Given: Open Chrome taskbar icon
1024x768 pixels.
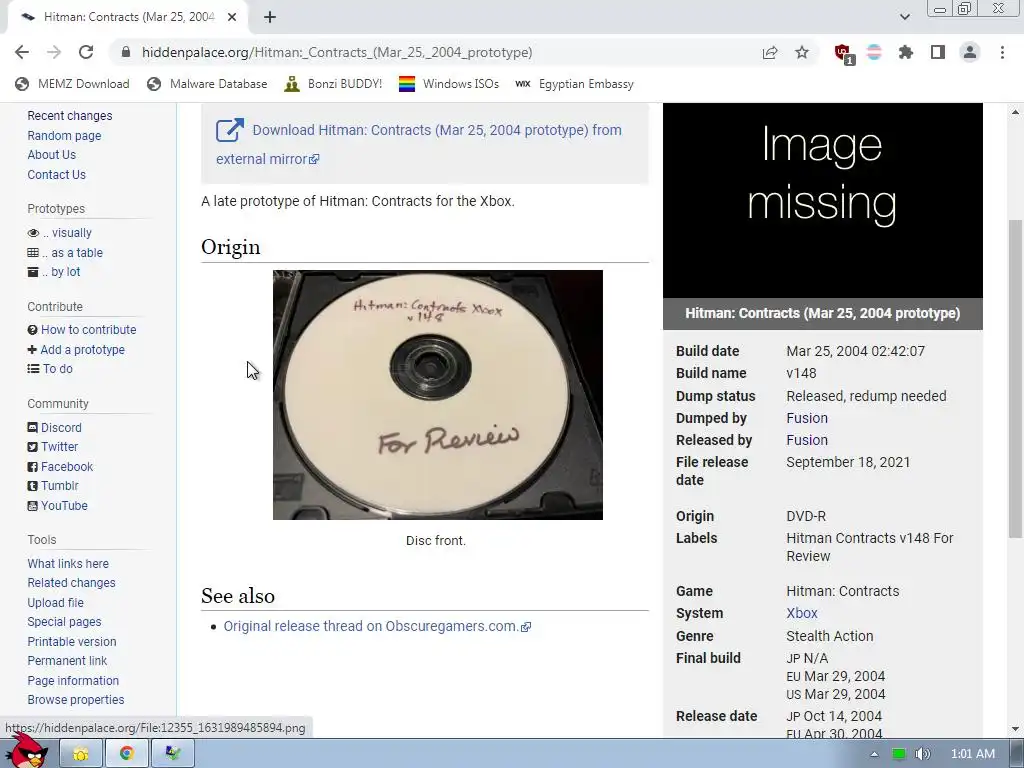Looking at the screenshot, I should tap(127, 754).
